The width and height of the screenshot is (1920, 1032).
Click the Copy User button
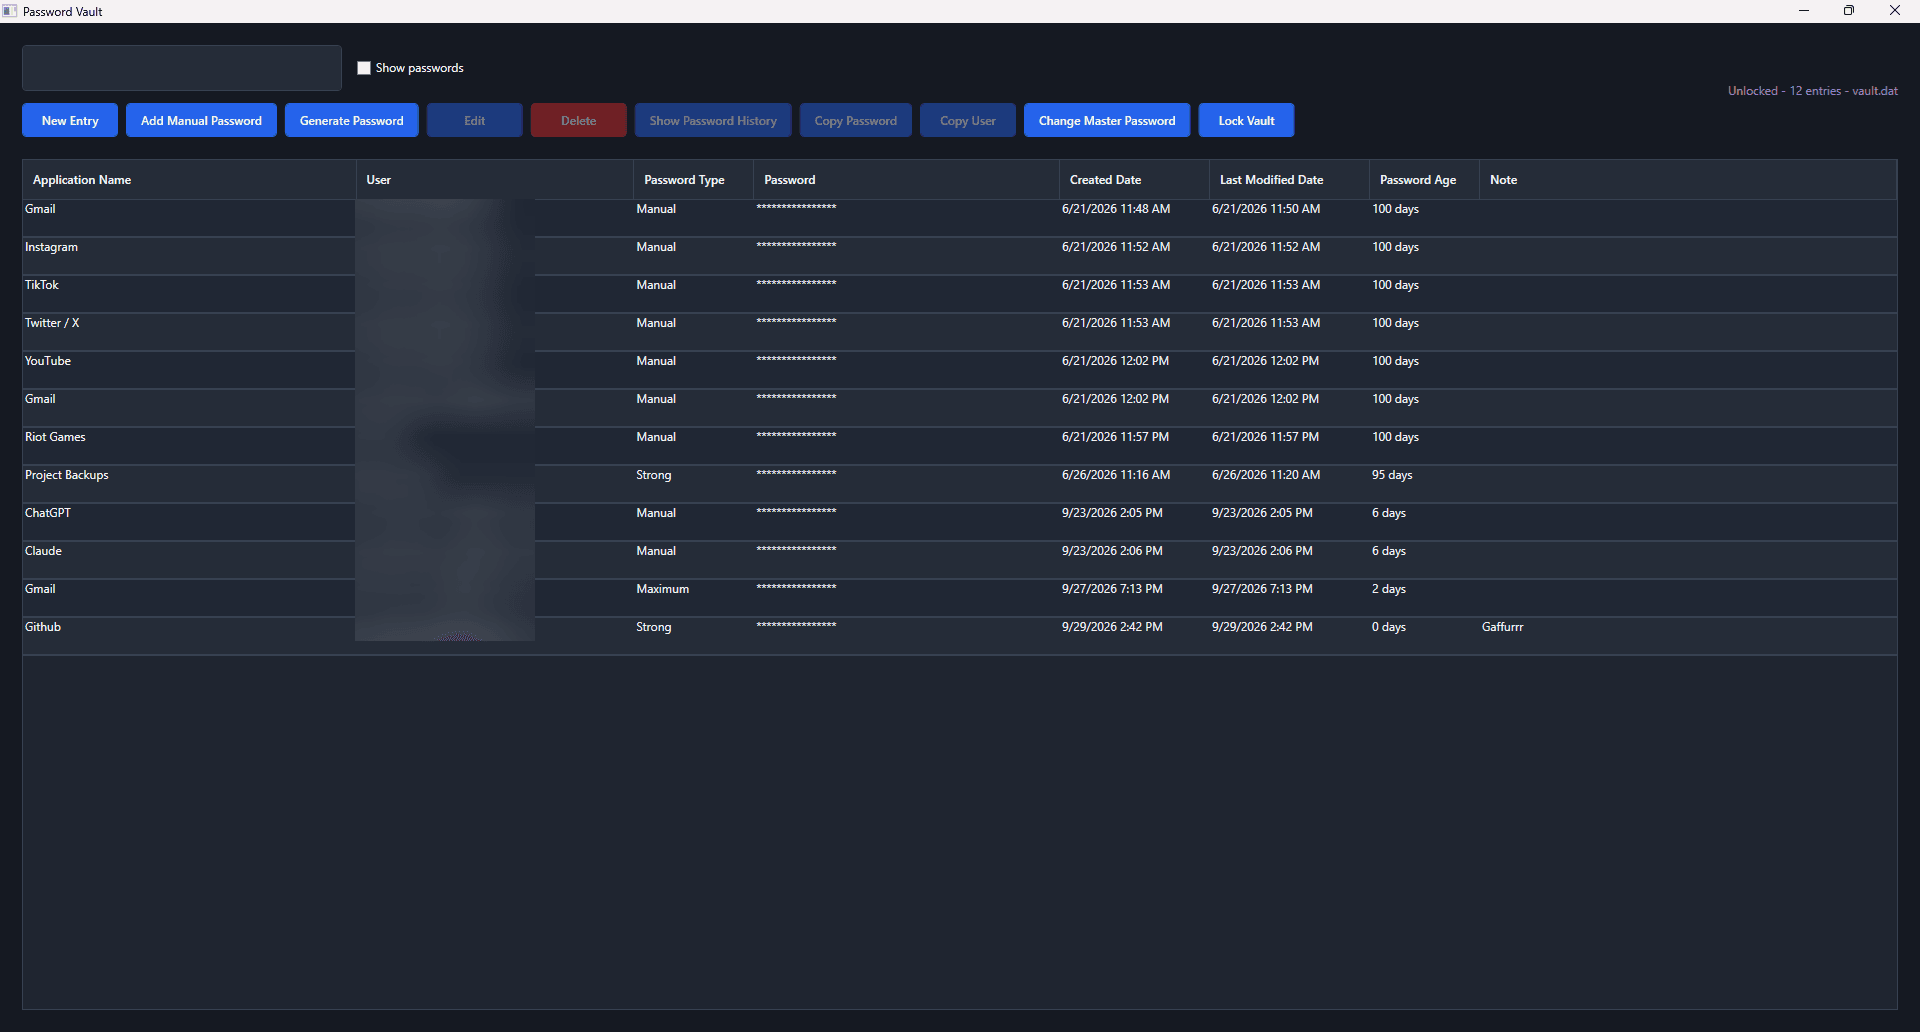click(x=968, y=120)
